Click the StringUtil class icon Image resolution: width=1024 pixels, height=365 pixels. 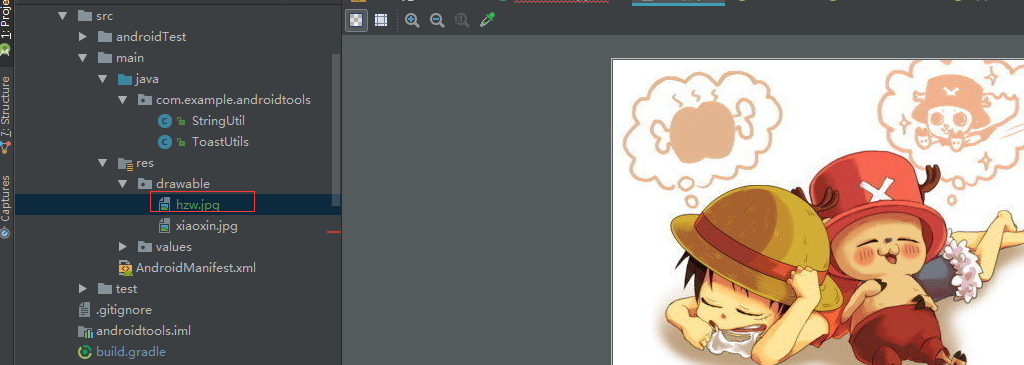[x=165, y=121]
